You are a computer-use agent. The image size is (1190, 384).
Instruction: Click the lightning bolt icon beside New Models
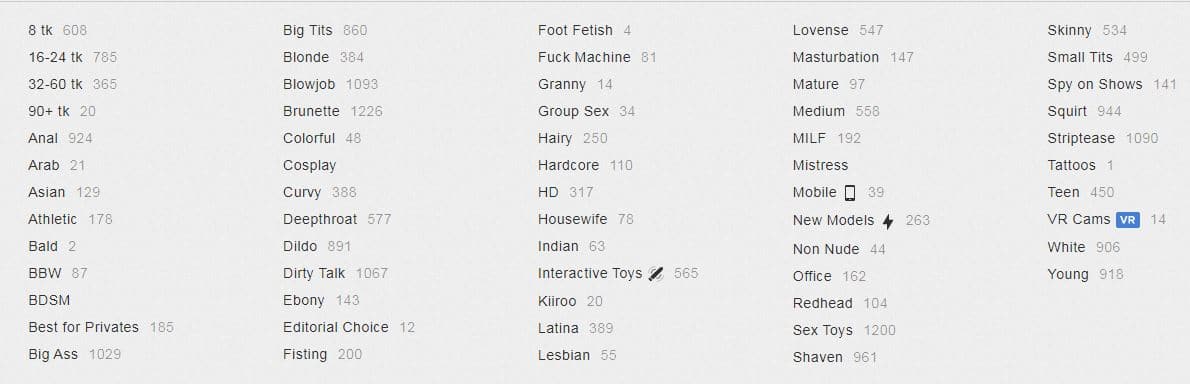pyautogui.click(x=888, y=221)
